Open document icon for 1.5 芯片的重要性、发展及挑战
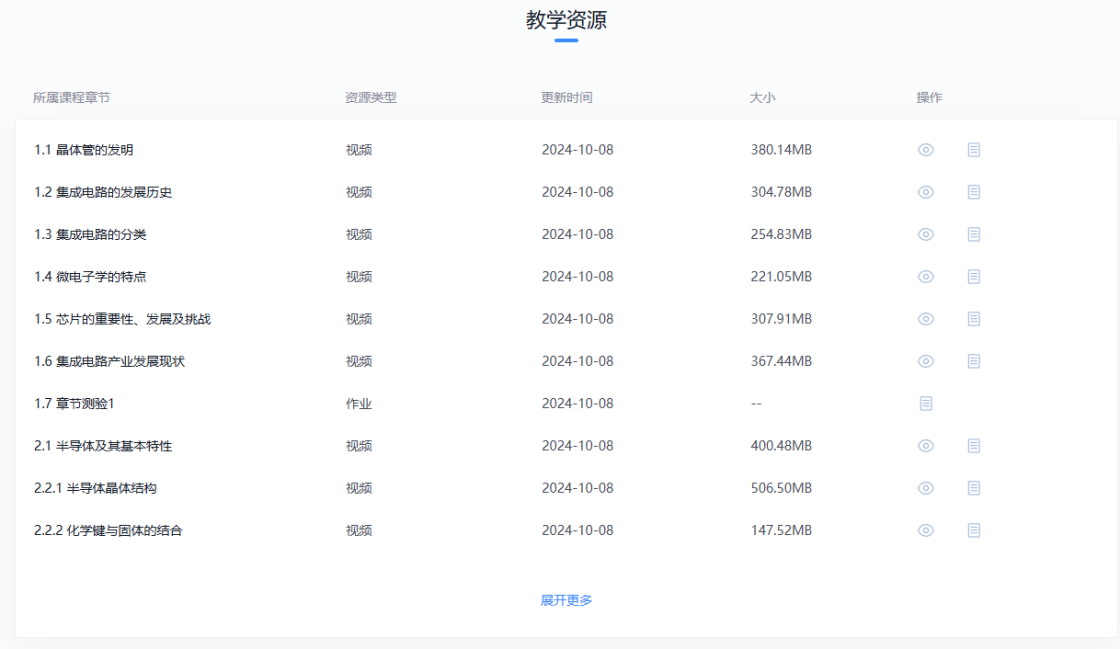Image resolution: width=1120 pixels, height=649 pixels. click(x=974, y=319)
